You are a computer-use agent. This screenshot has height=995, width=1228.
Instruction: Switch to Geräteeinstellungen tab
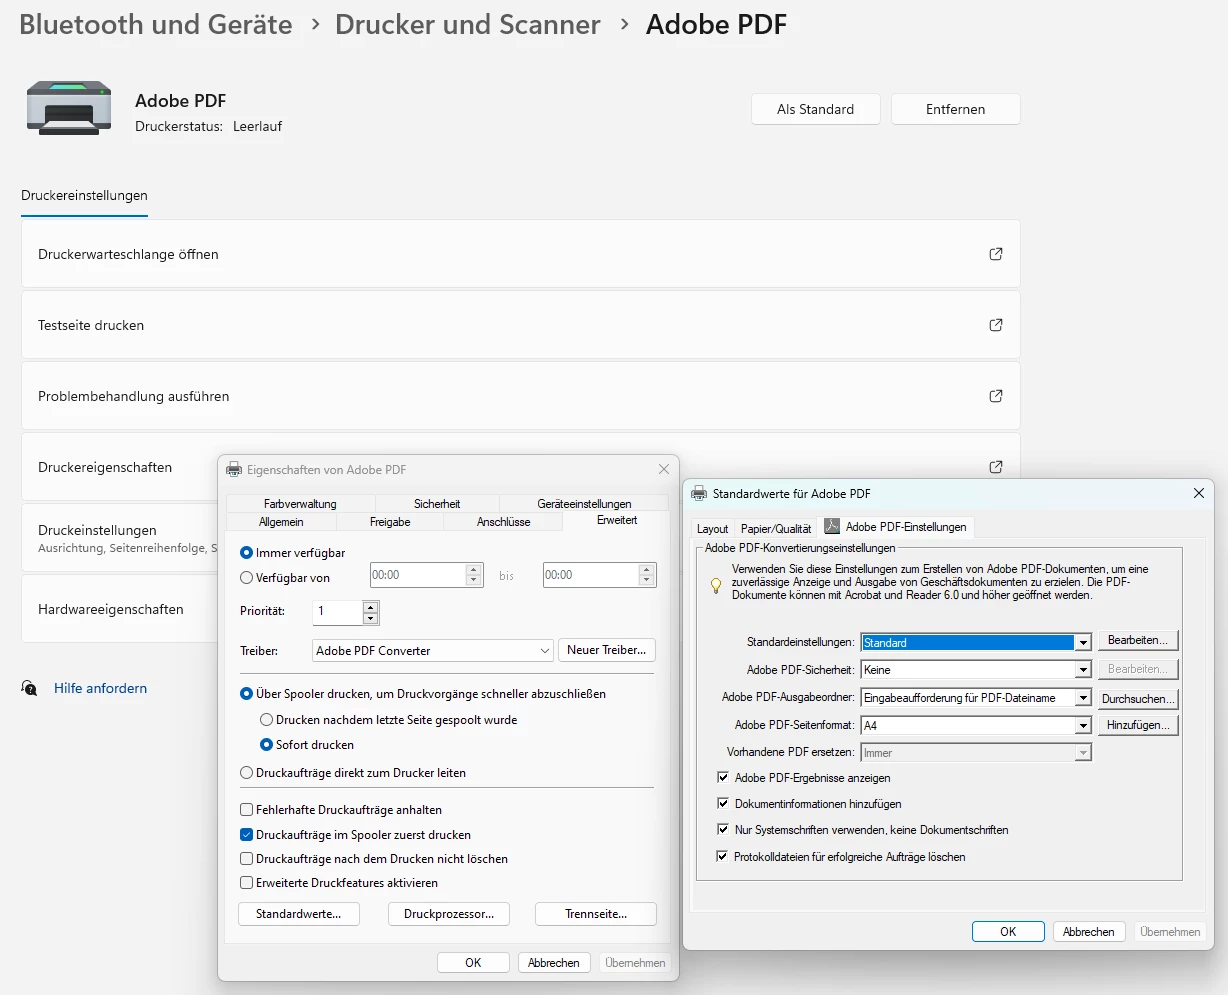point(584,504)
